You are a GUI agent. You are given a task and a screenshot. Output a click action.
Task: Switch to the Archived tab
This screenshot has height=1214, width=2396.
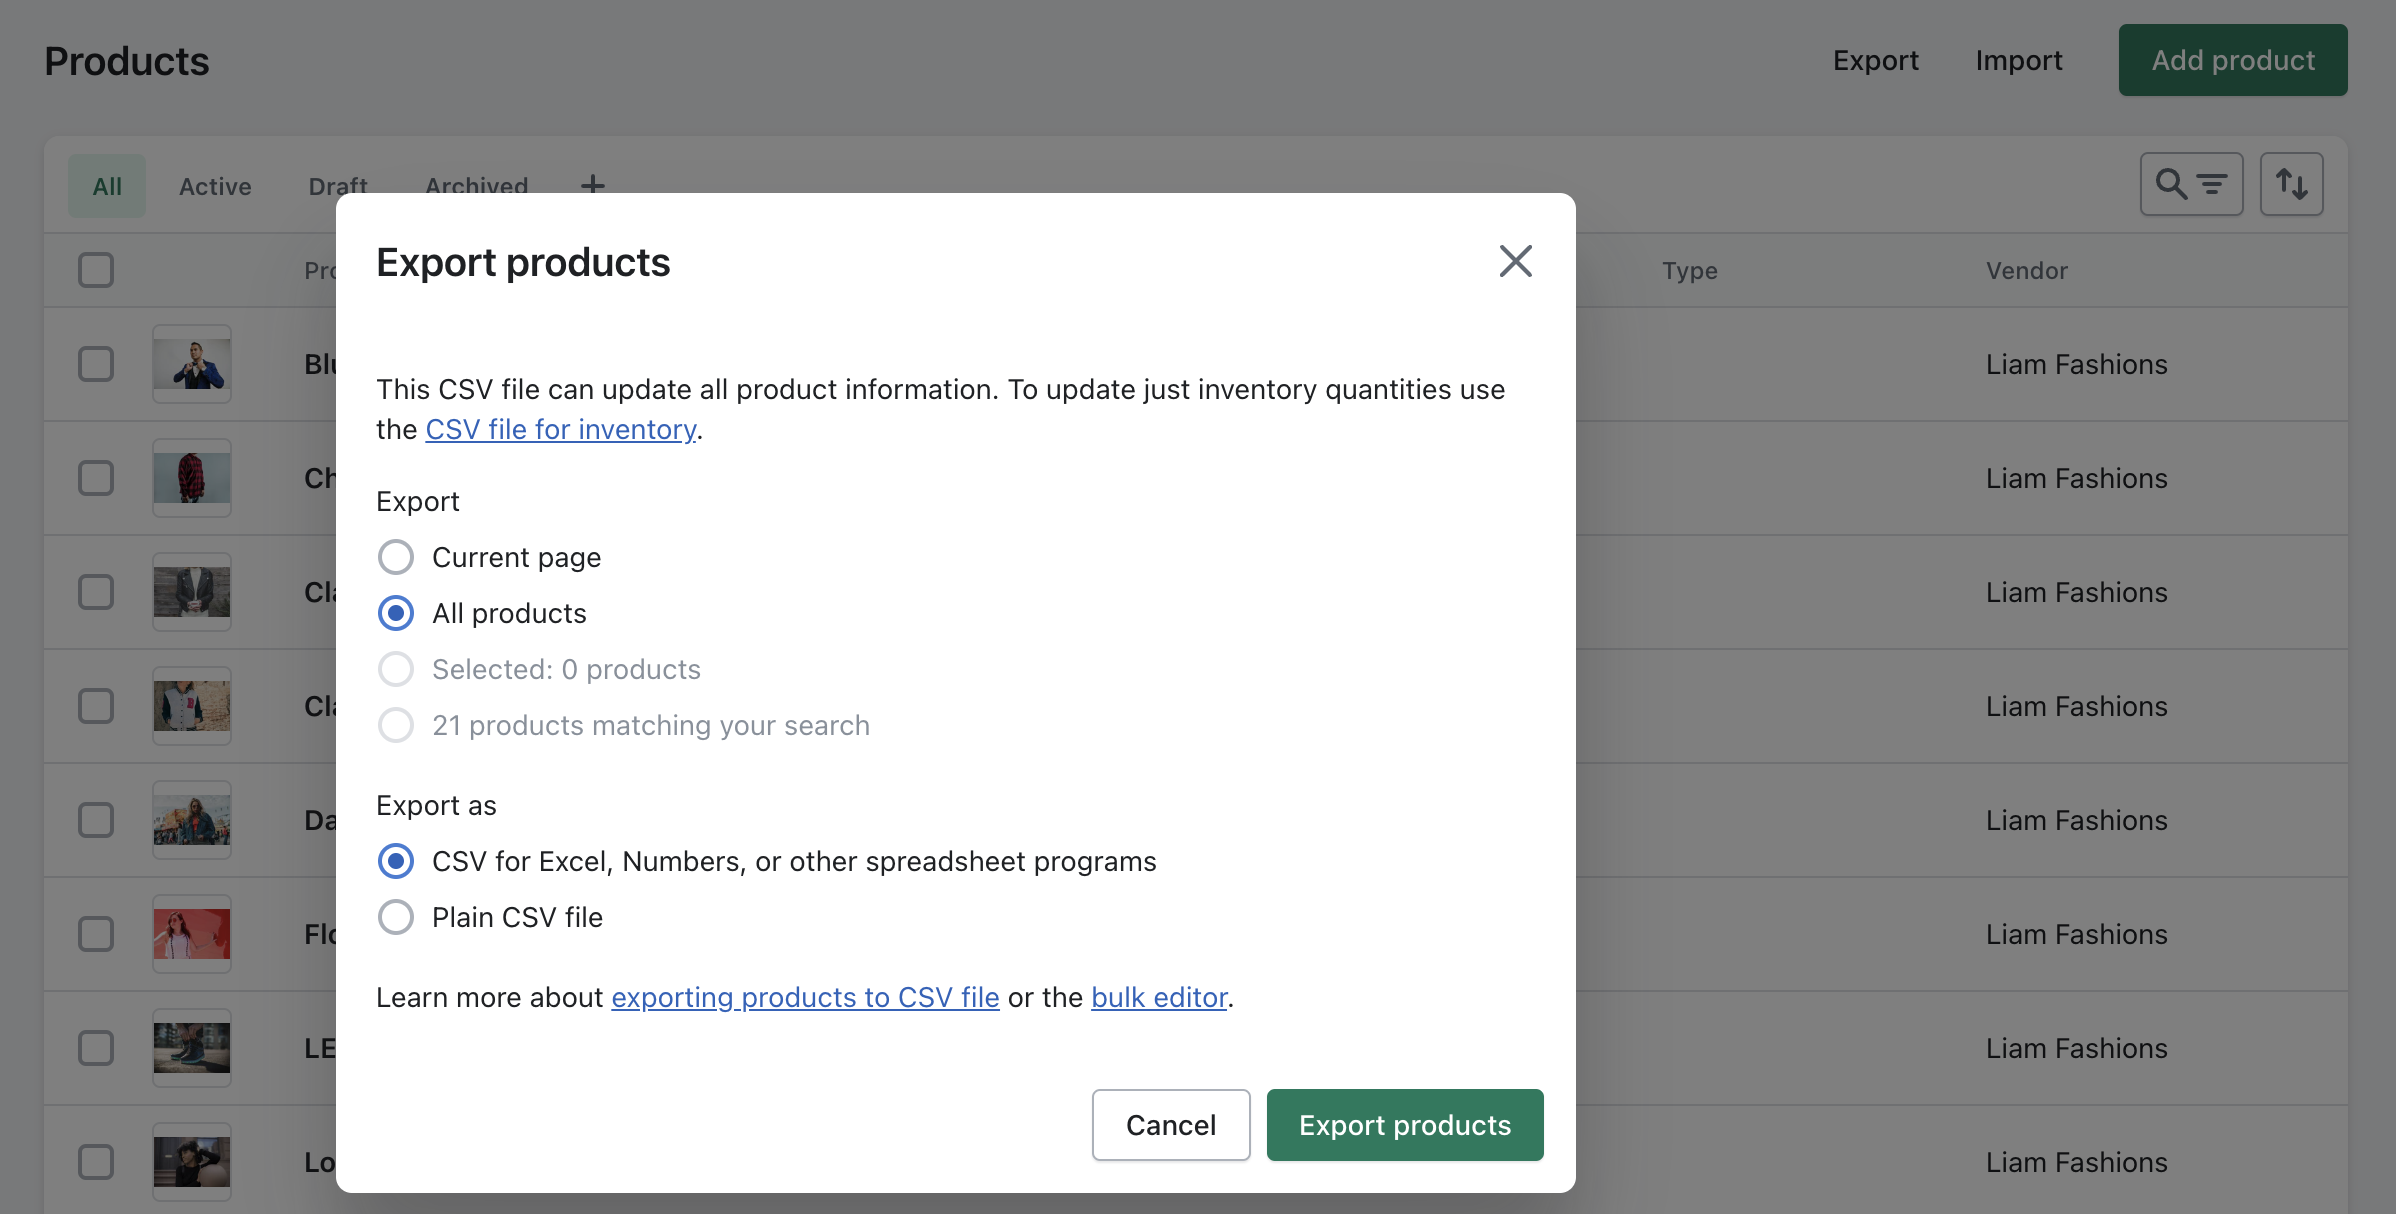click(x=476, y=186)
